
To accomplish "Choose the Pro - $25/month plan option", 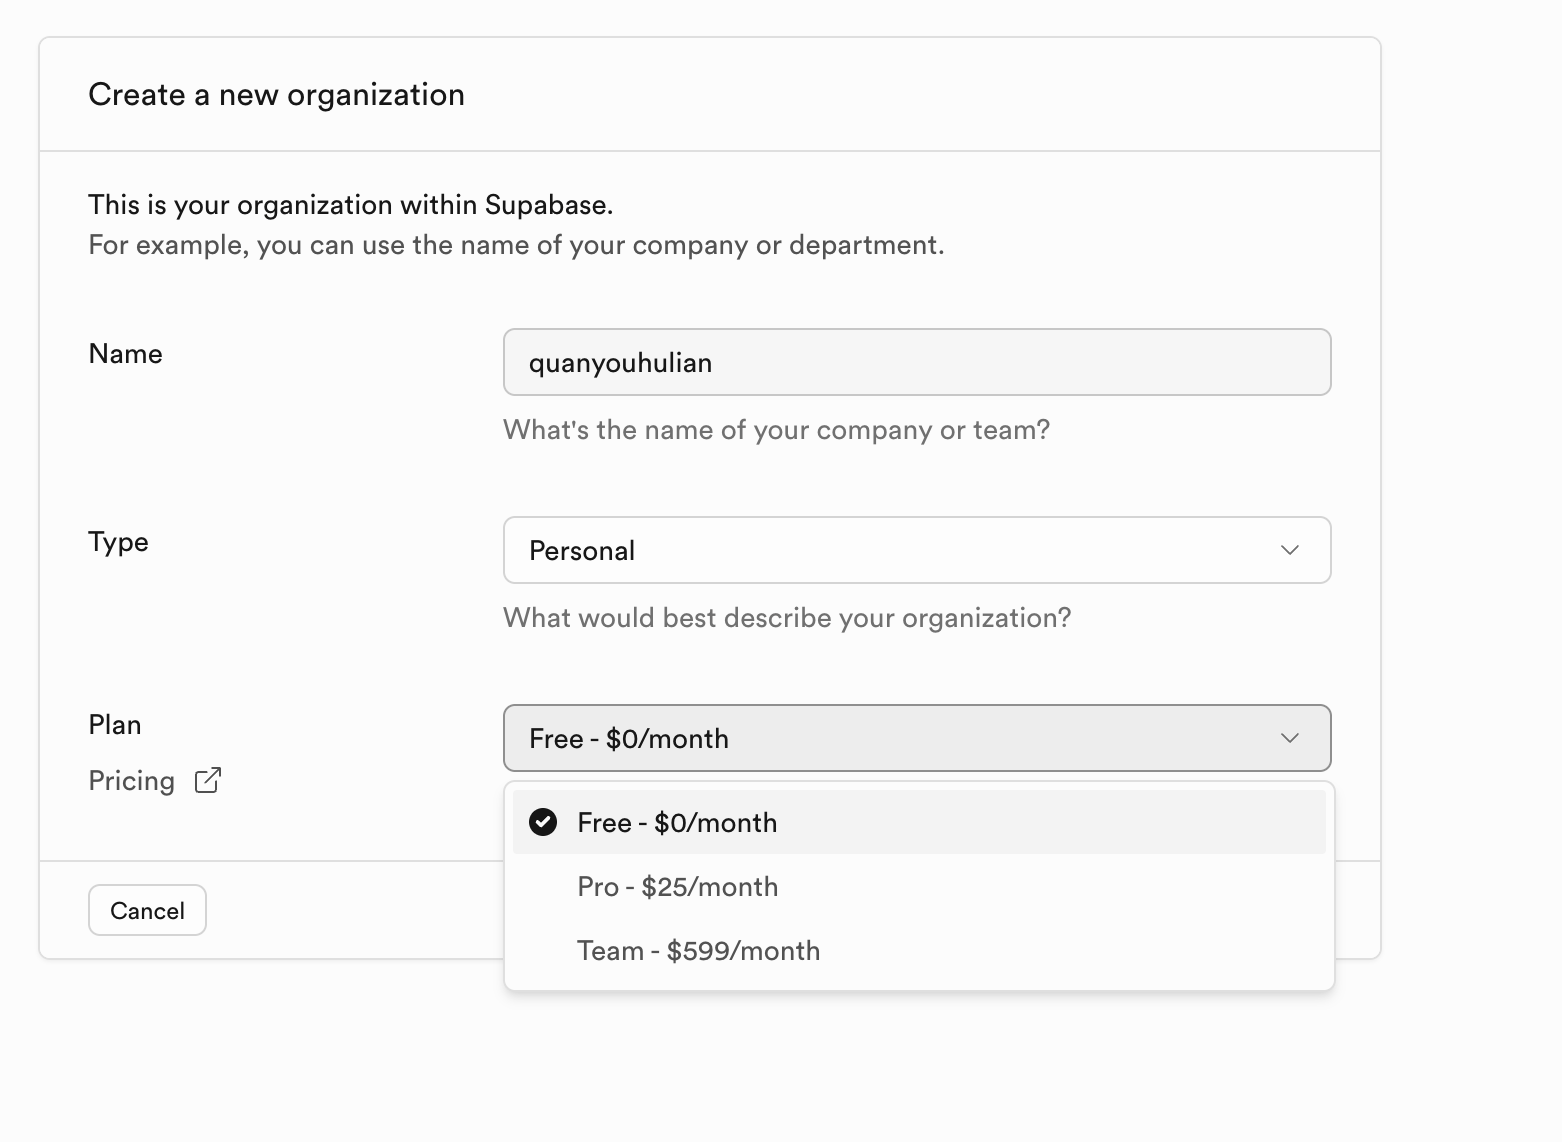I will (677, 887).
